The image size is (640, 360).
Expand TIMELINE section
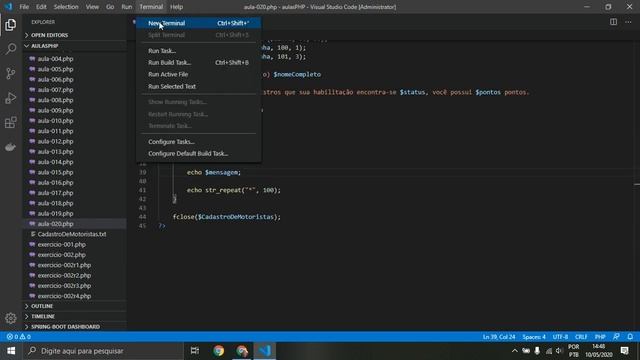[x=75, y=316]
